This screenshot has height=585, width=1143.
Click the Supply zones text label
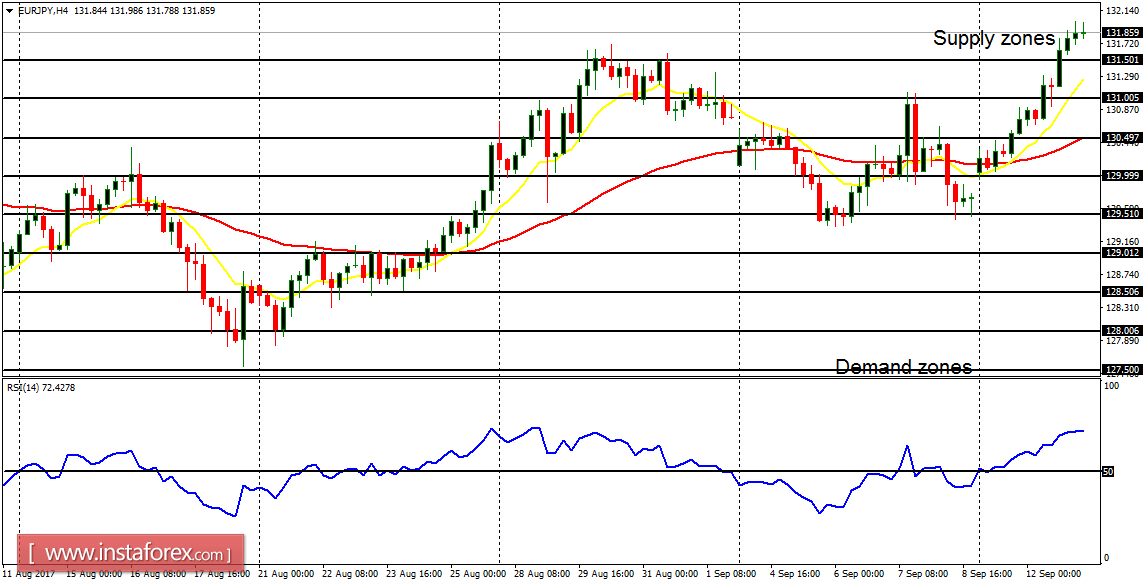(994, 40)
